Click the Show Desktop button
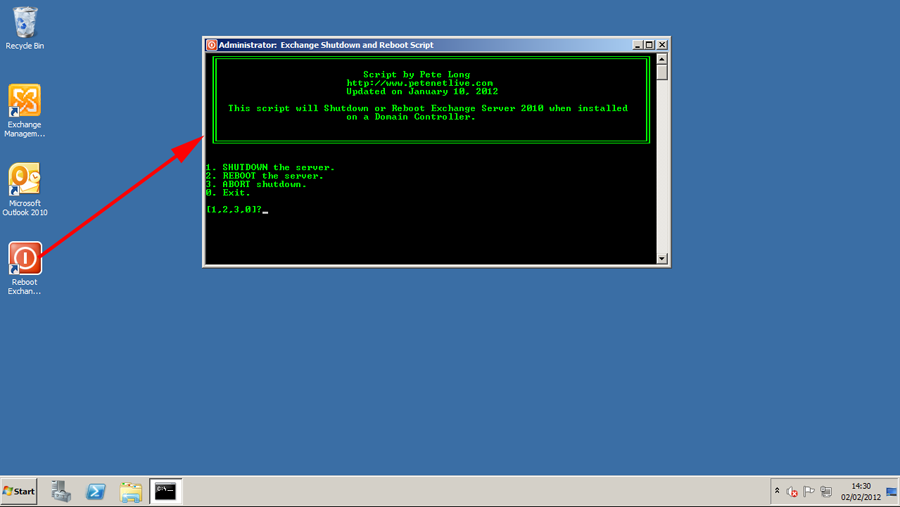This screenshot has width=900, height=507. (x=891, y=491)
